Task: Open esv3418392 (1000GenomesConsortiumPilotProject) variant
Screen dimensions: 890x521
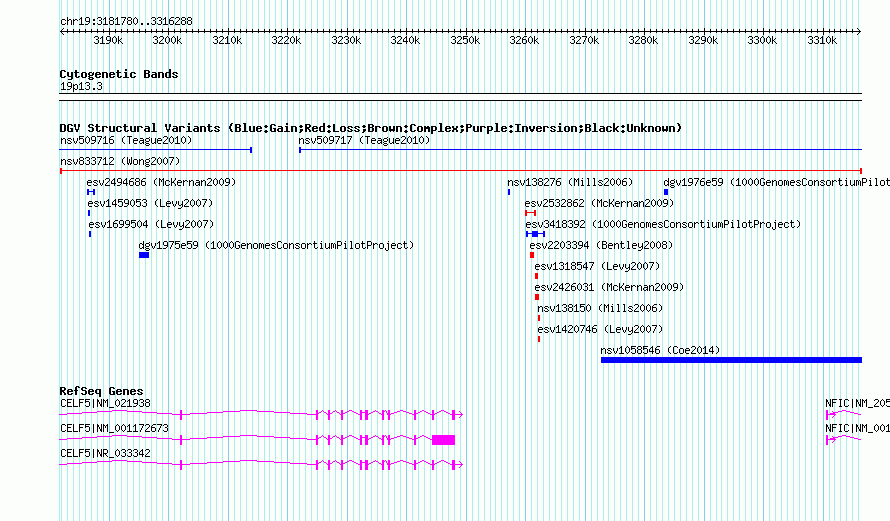Action: (663, 224)
